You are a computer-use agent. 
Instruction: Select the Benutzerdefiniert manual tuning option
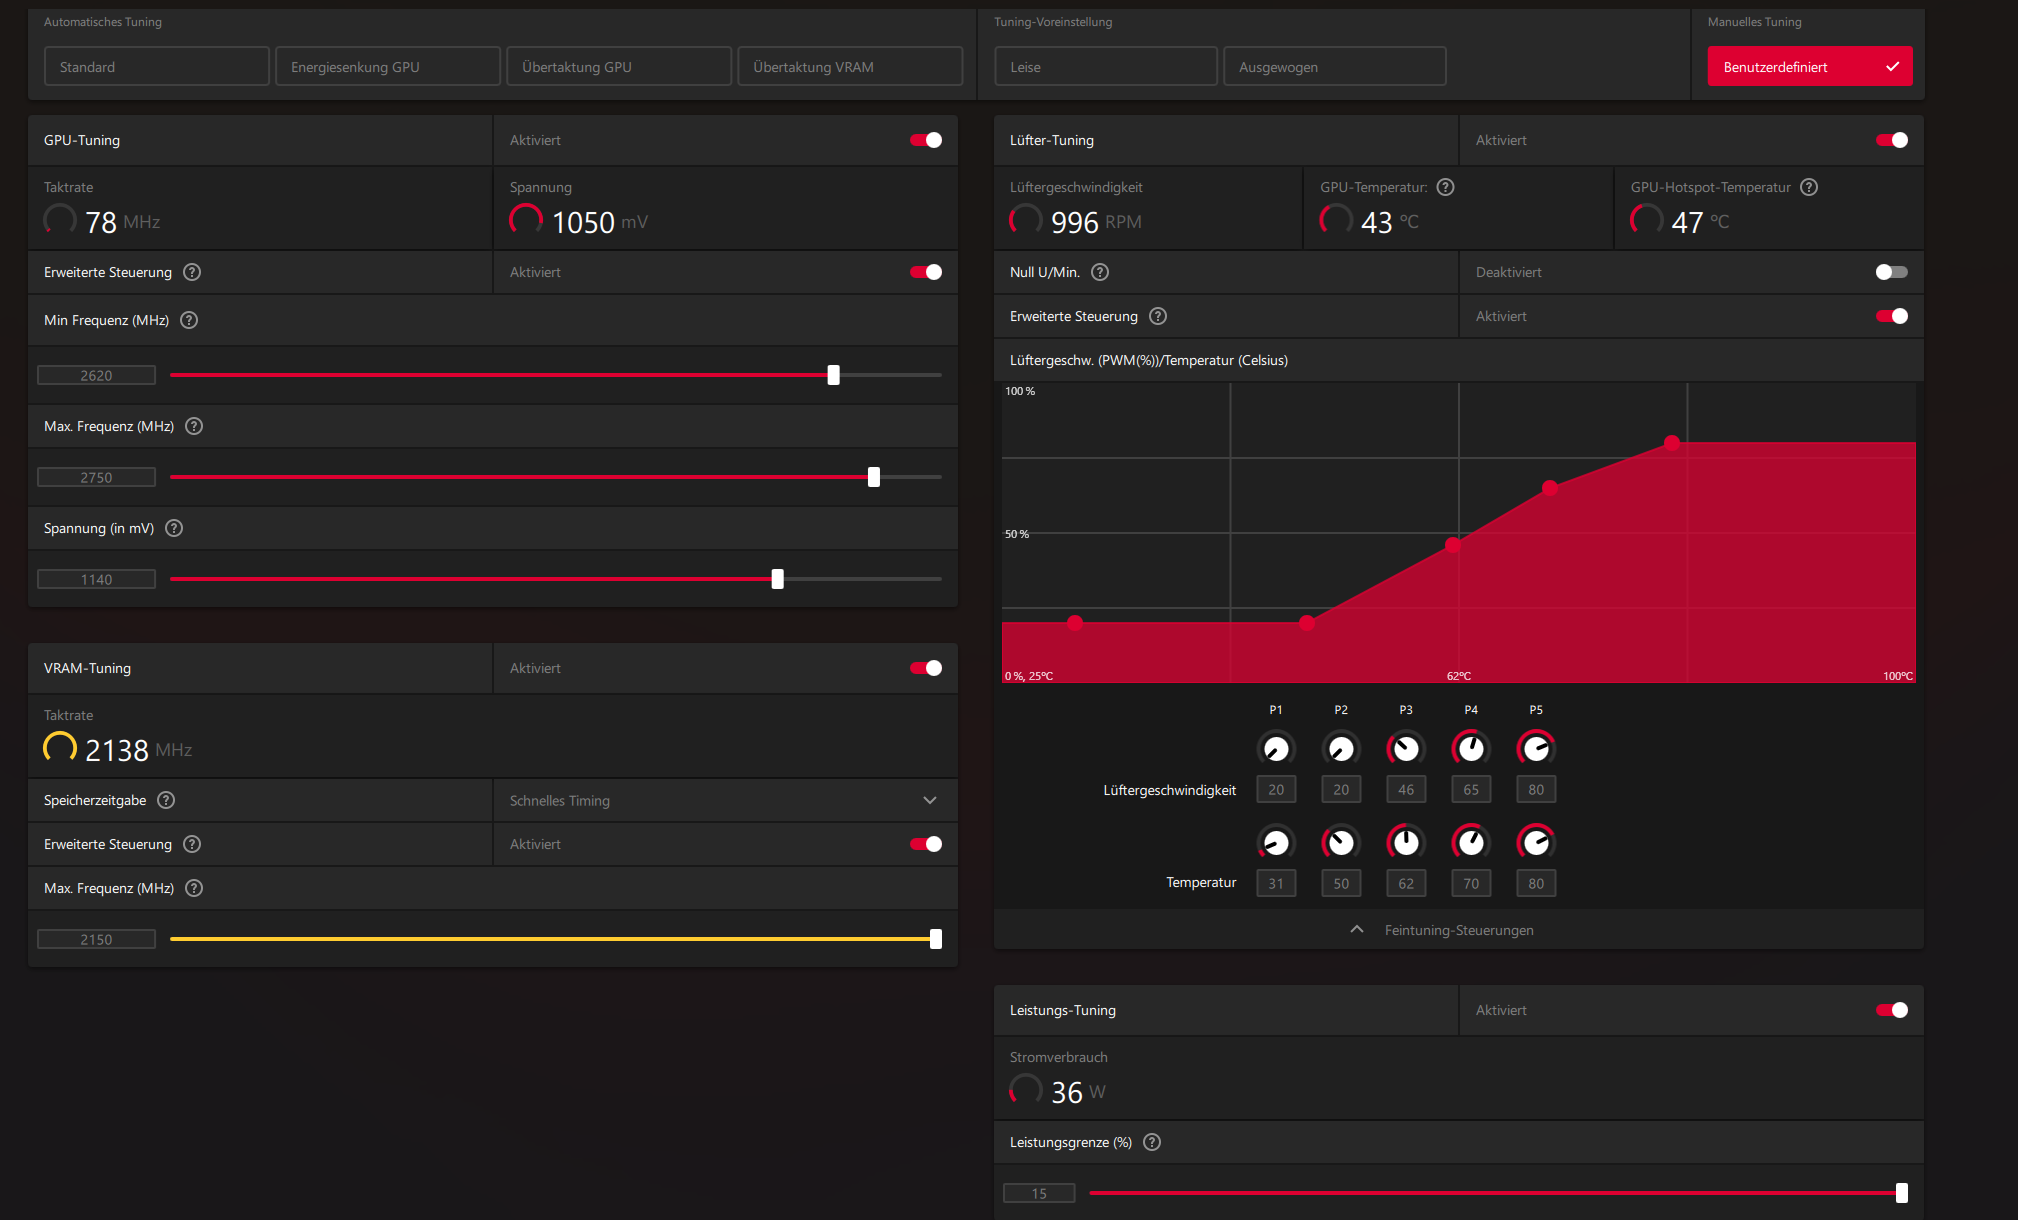pyautogui.click(x=1809, y=67)
